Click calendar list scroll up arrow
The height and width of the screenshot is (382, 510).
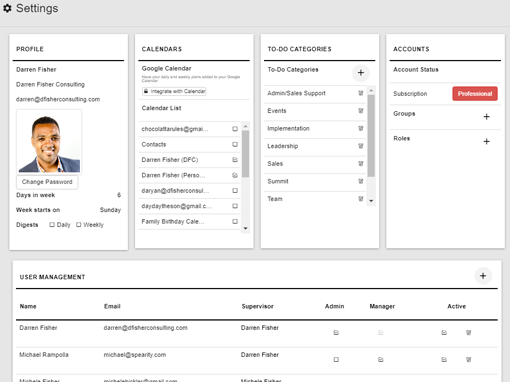245,126
